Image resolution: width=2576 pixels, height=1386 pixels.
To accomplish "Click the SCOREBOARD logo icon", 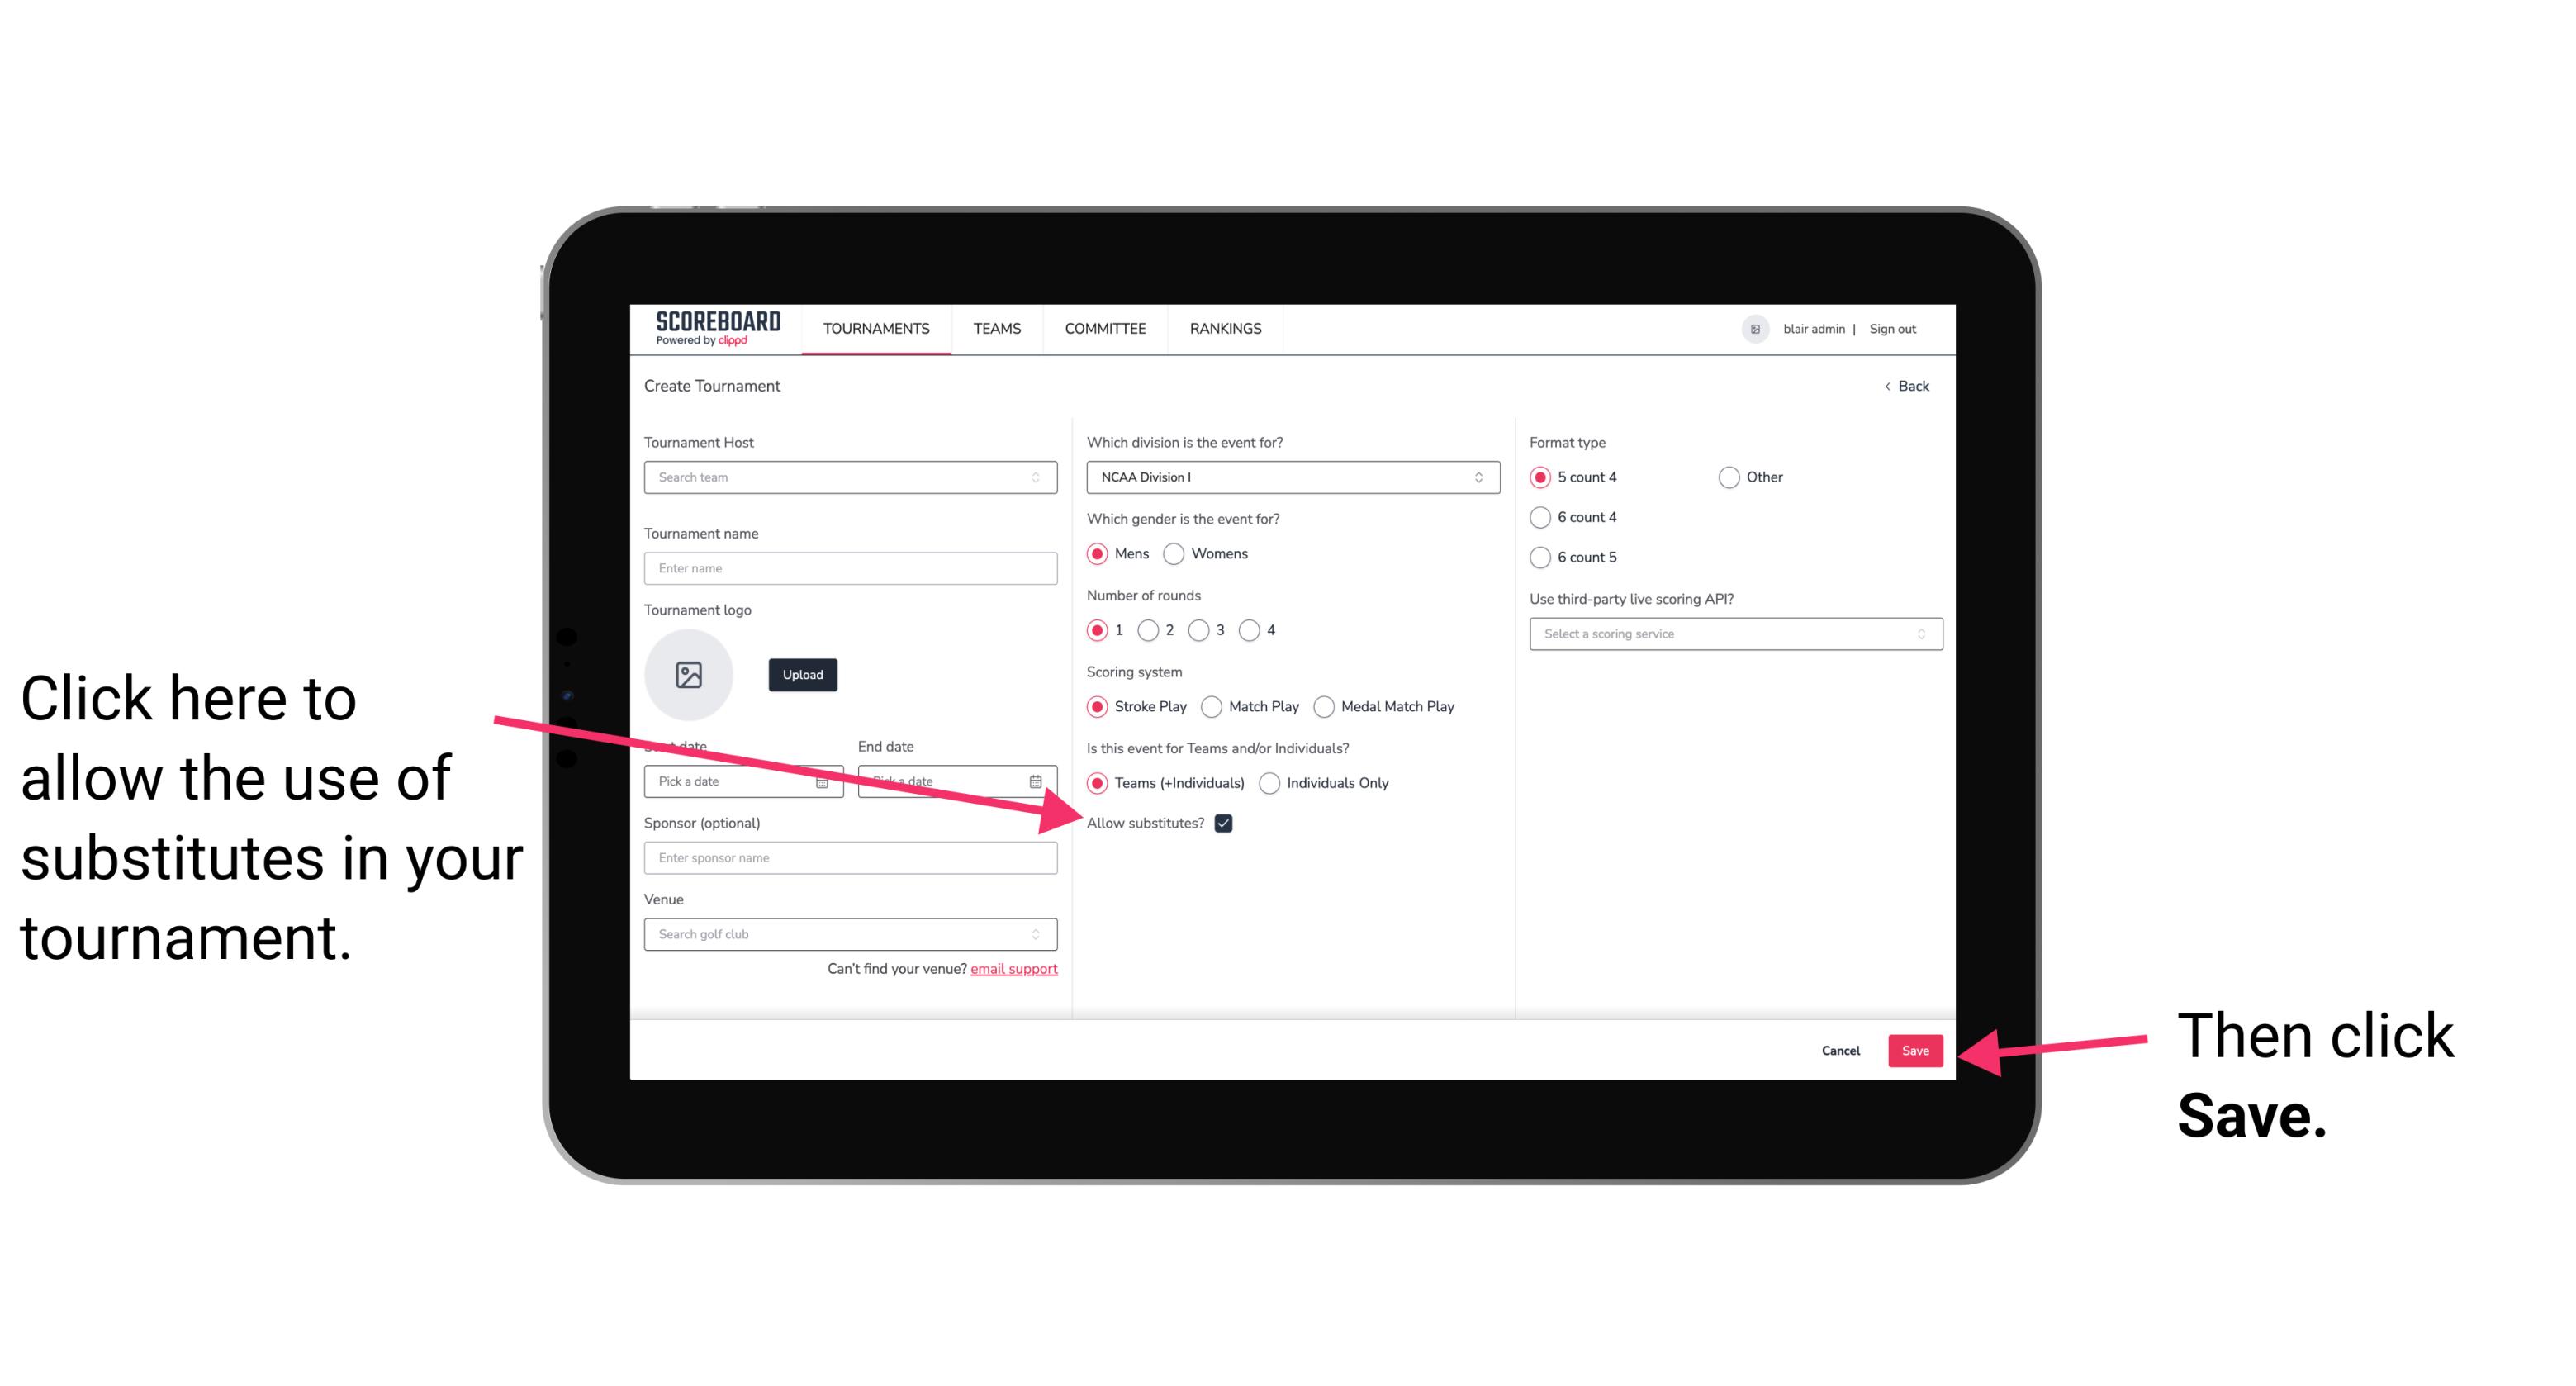I will (x=709, y=328).
